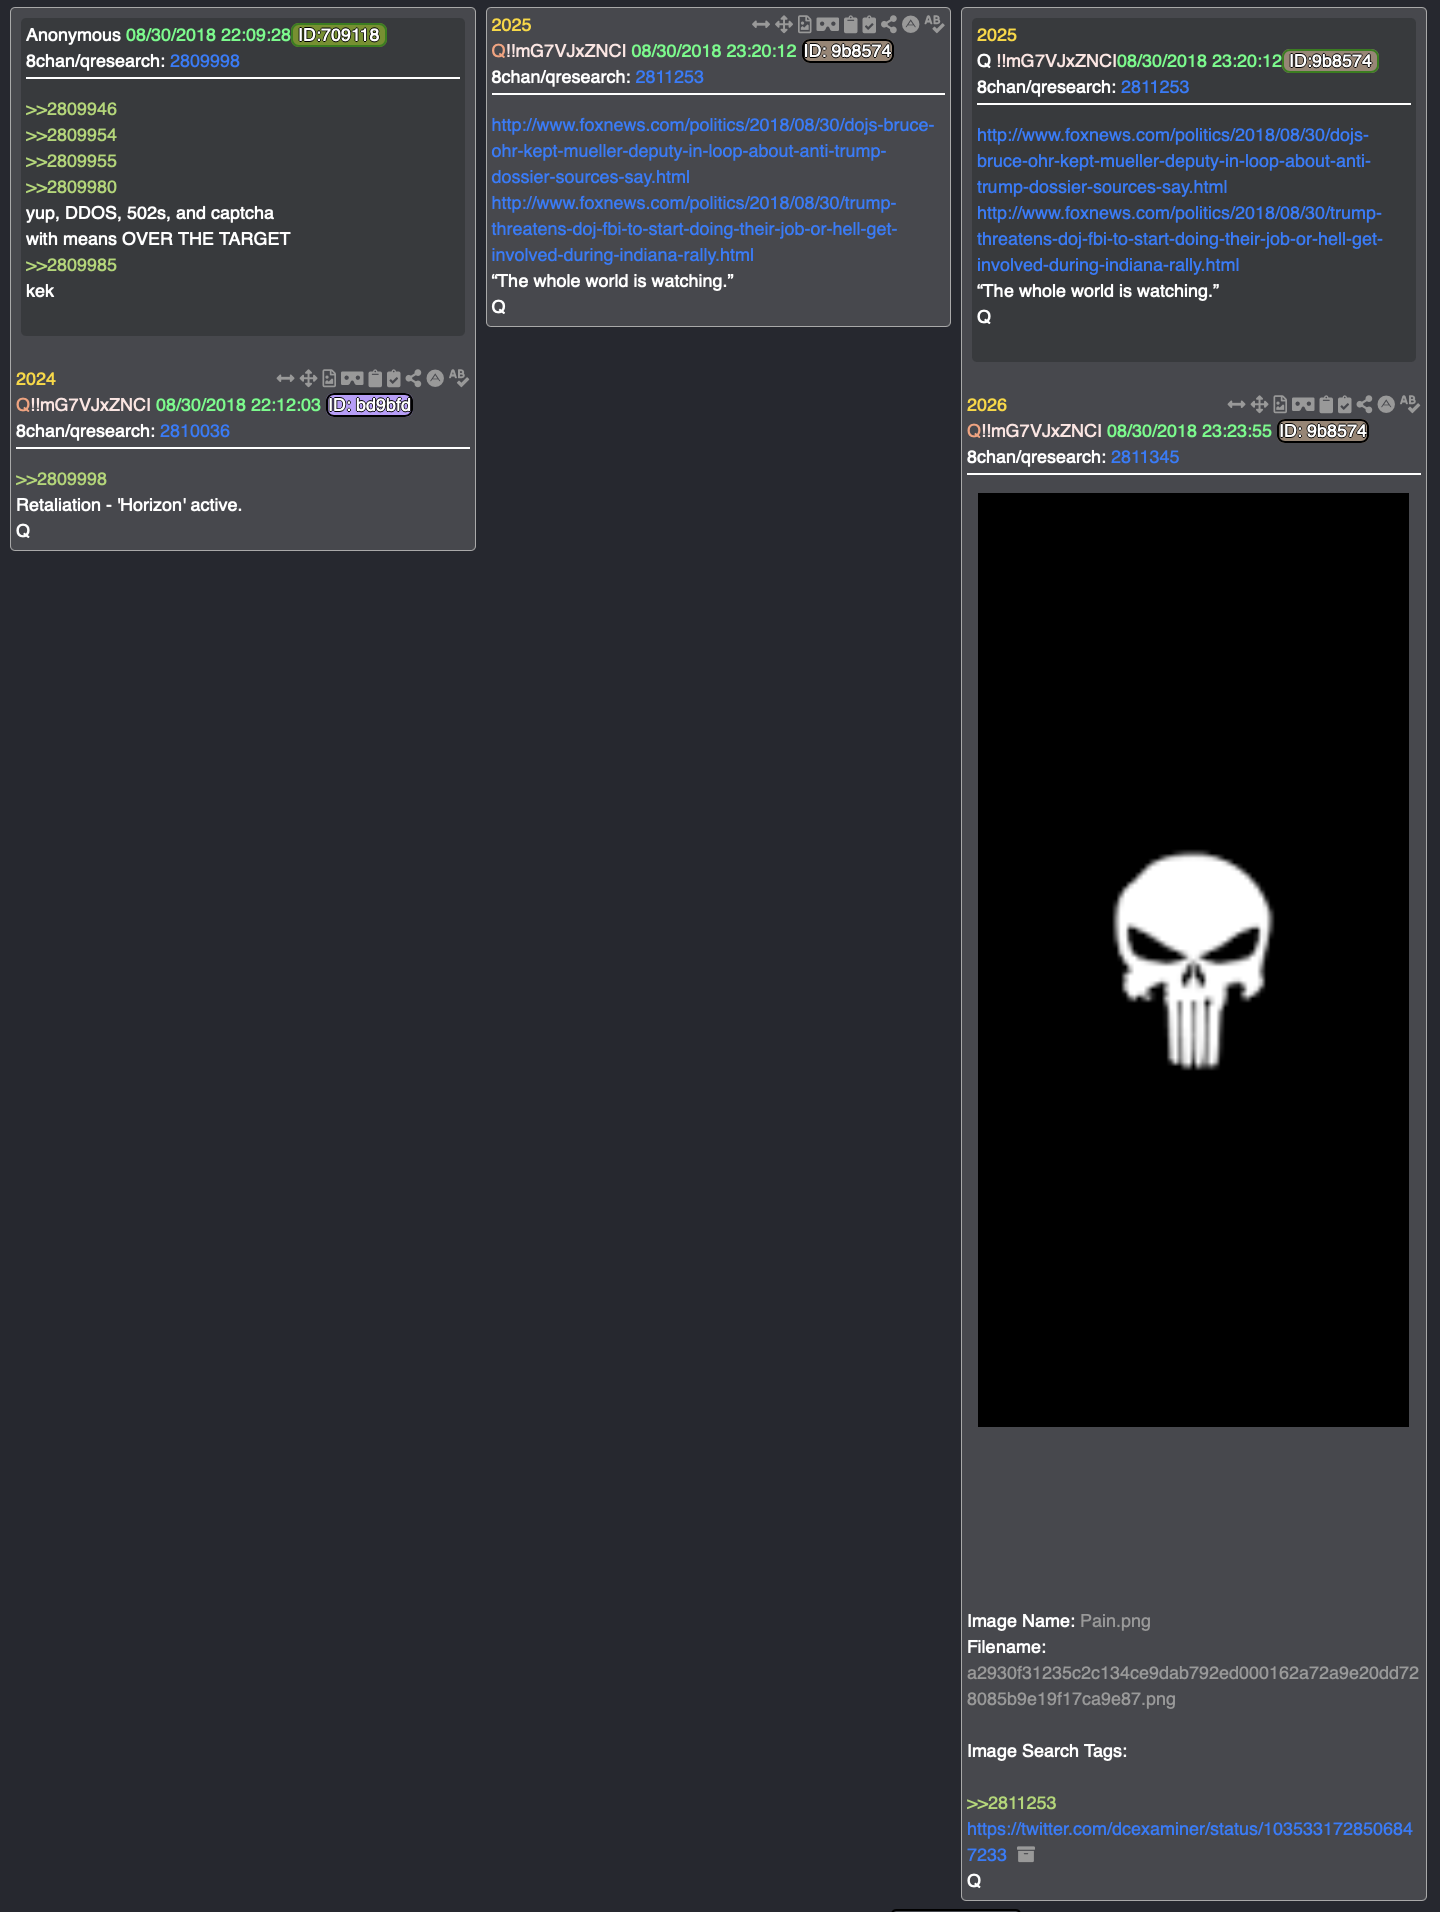This screenshot has height=1912, width=1440.
Task: Click plain clipboard icon on middle post 2025
Action: pyautogui.click(x=851, y=24)
